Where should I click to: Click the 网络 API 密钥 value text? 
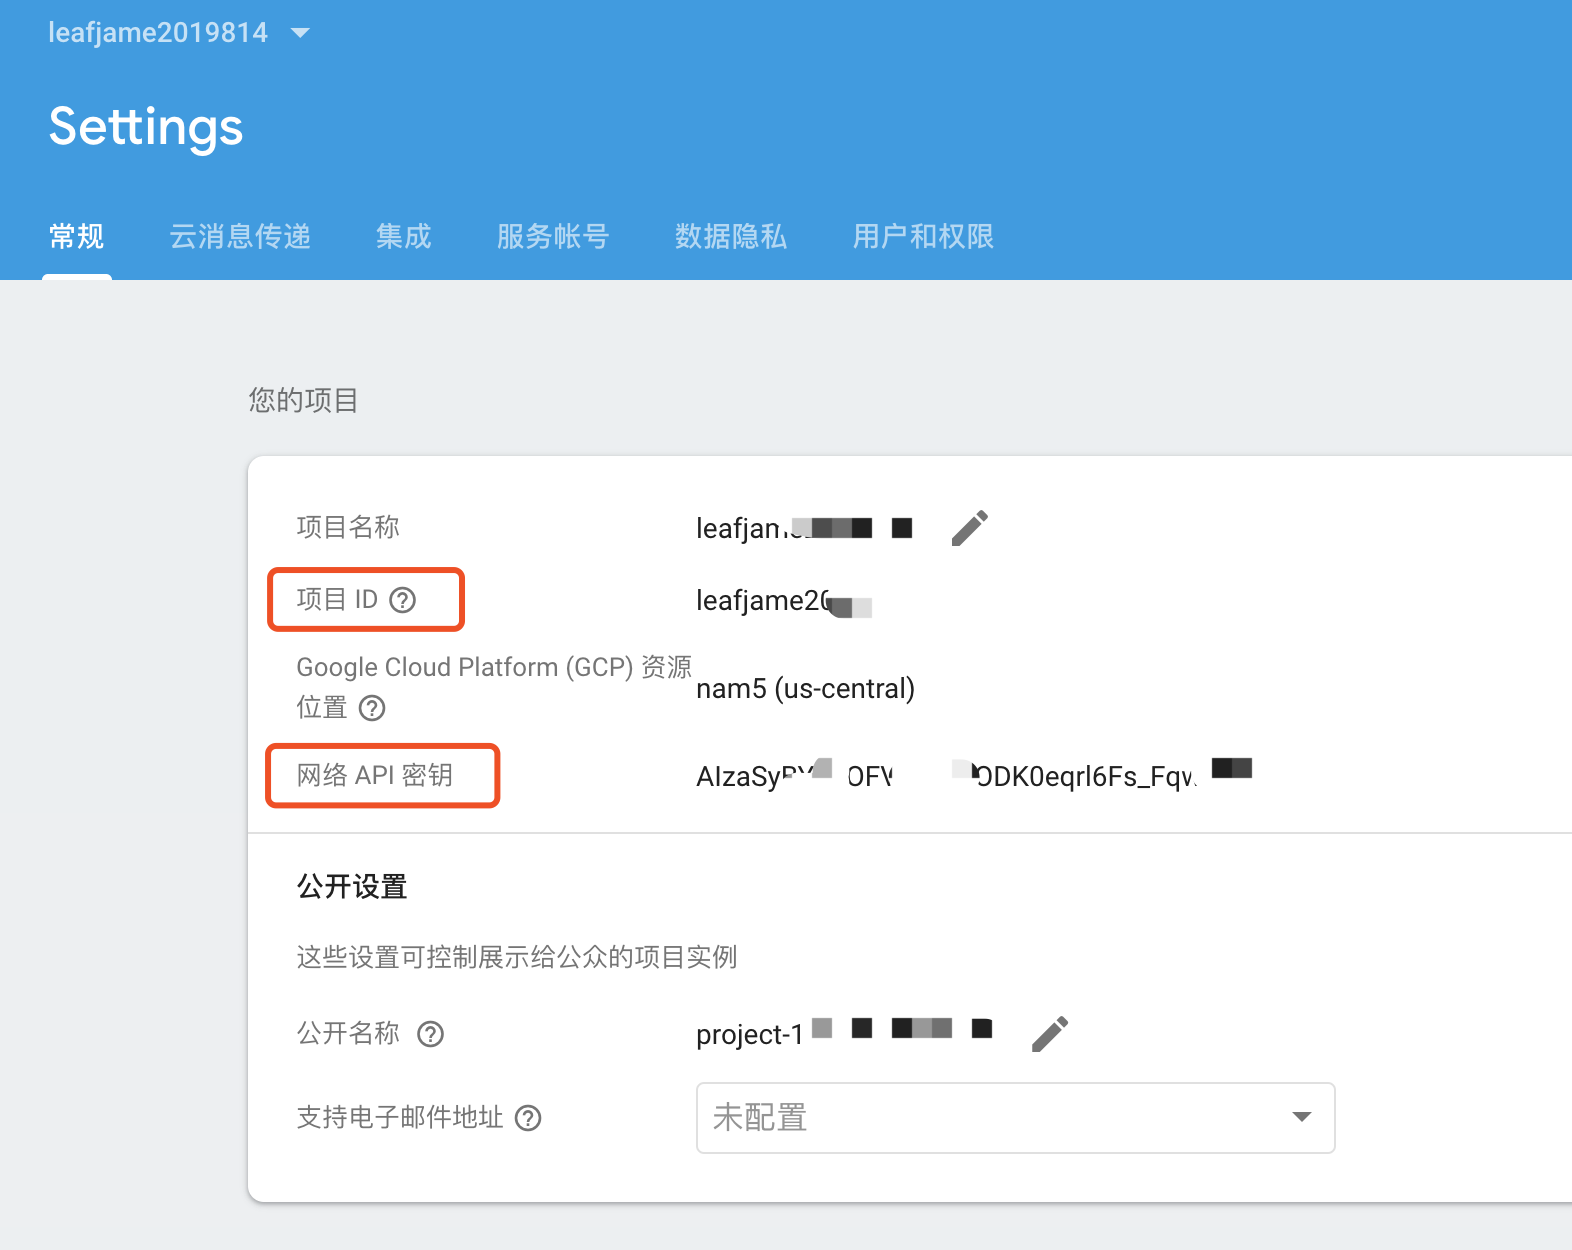coord(974,776)
